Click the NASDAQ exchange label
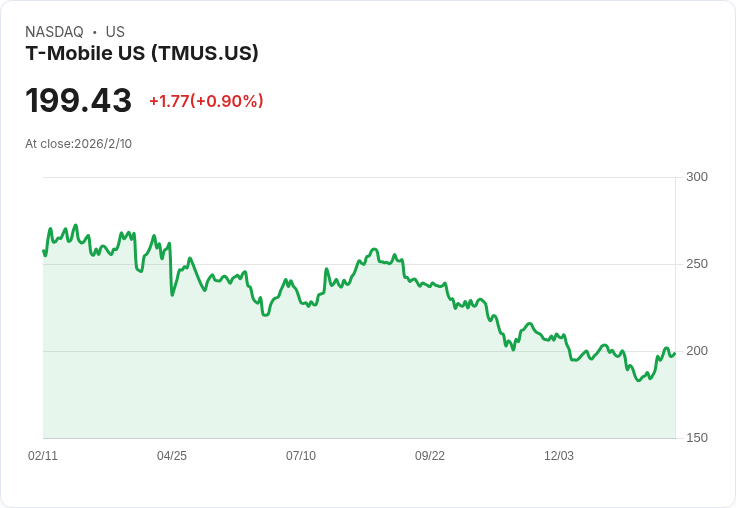736x508 pixels. pos(54,32)
